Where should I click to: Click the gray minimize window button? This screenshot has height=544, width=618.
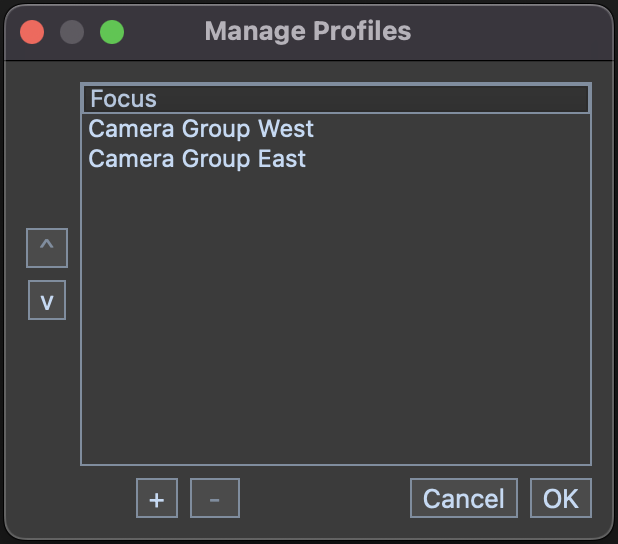coord(72,31)
